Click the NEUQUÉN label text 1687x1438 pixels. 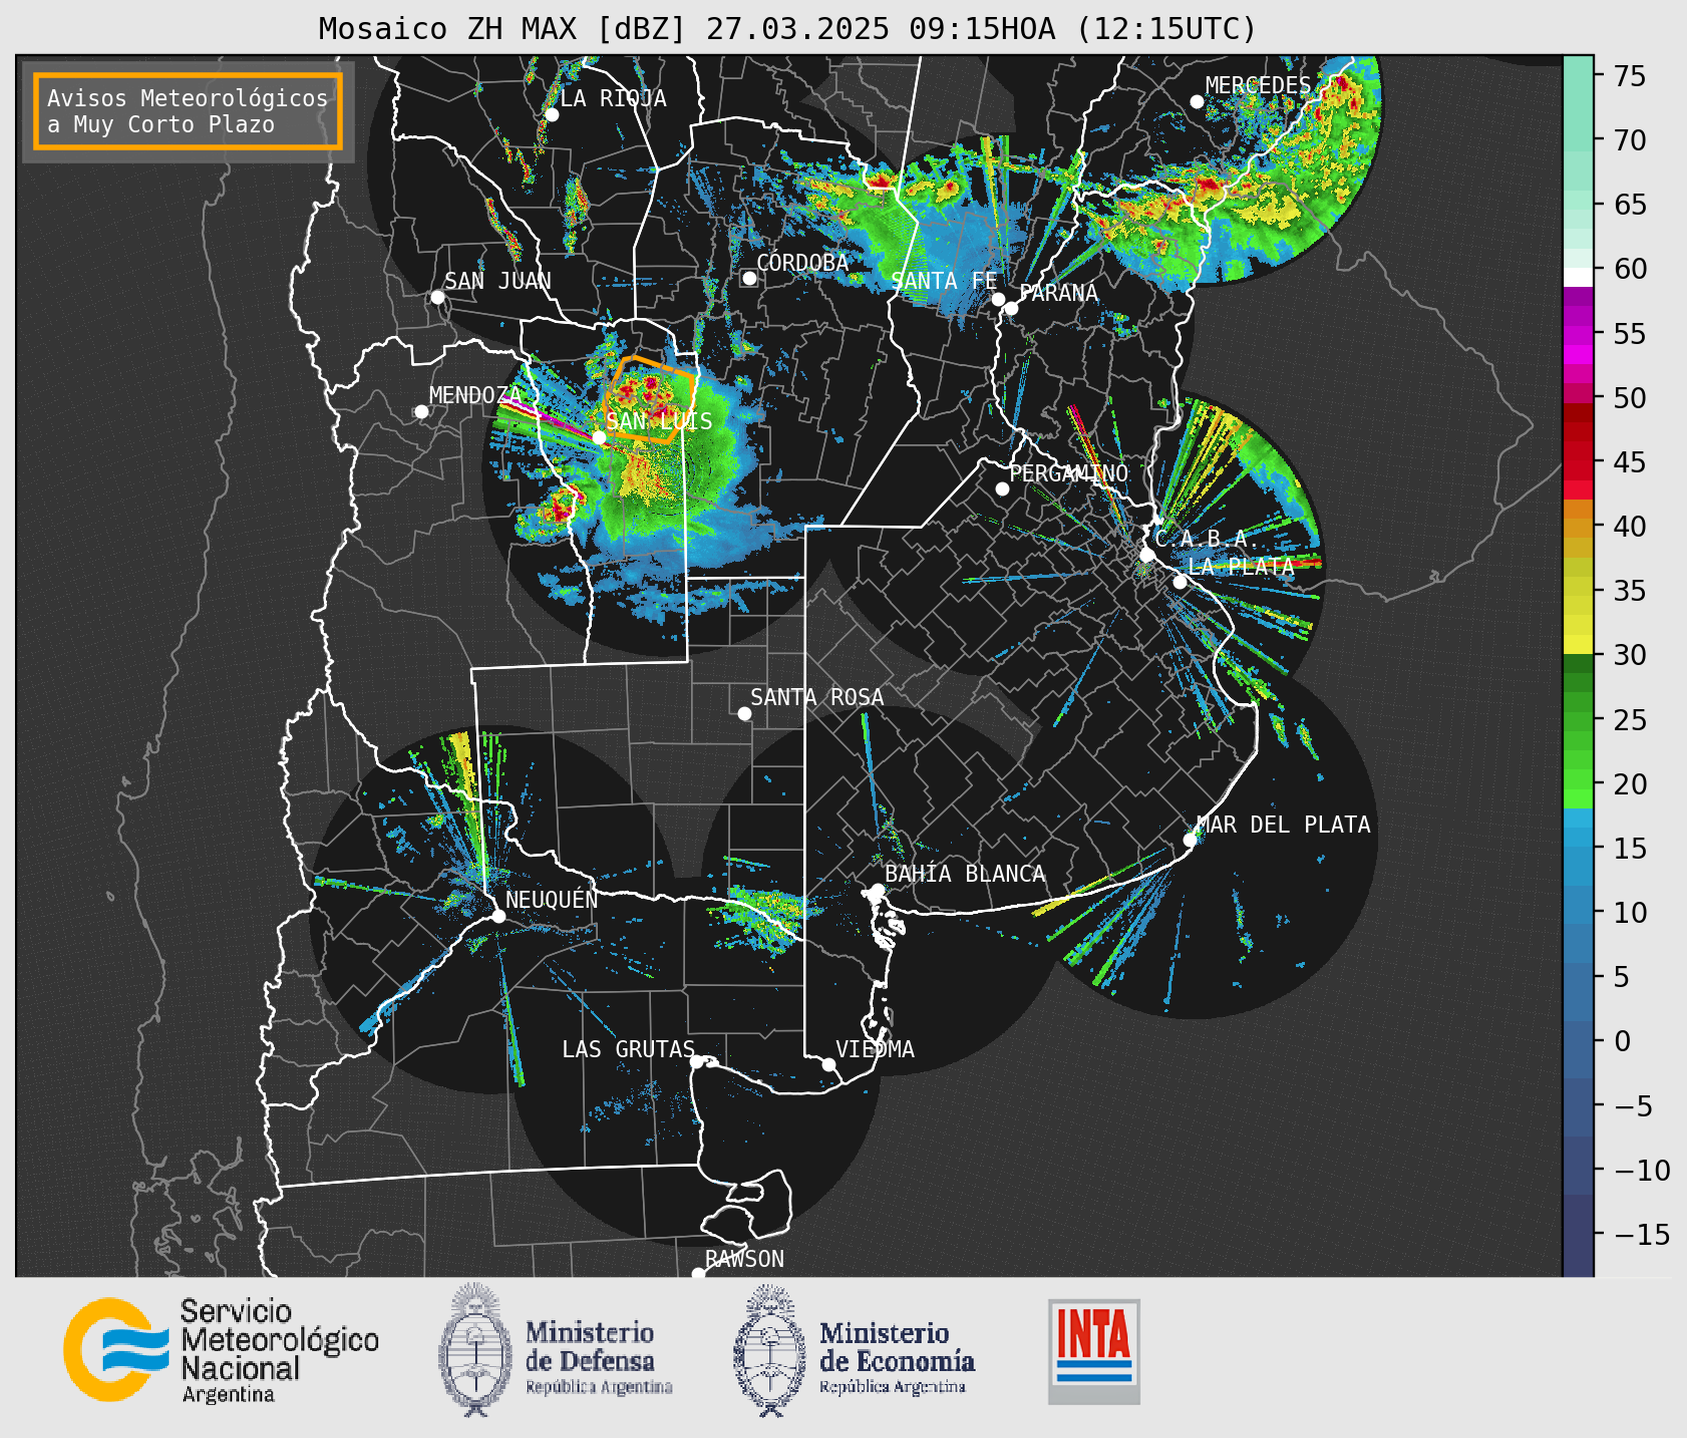552,899
